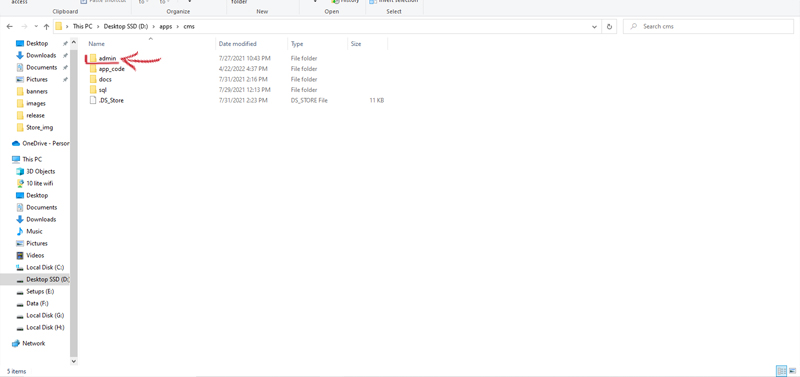Screen dimensions: 800x377
Task: Open pinned Downloads in Quick access
Action: [41, 55]
